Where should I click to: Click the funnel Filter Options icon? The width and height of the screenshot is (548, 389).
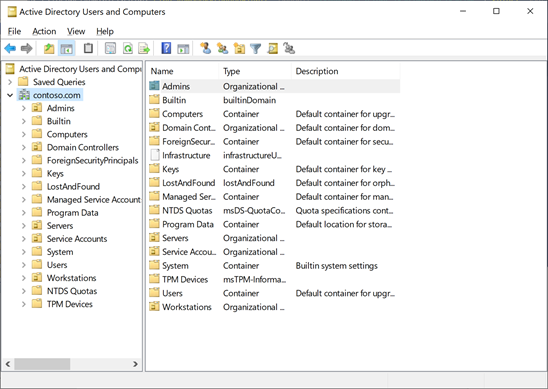[256, 48]
